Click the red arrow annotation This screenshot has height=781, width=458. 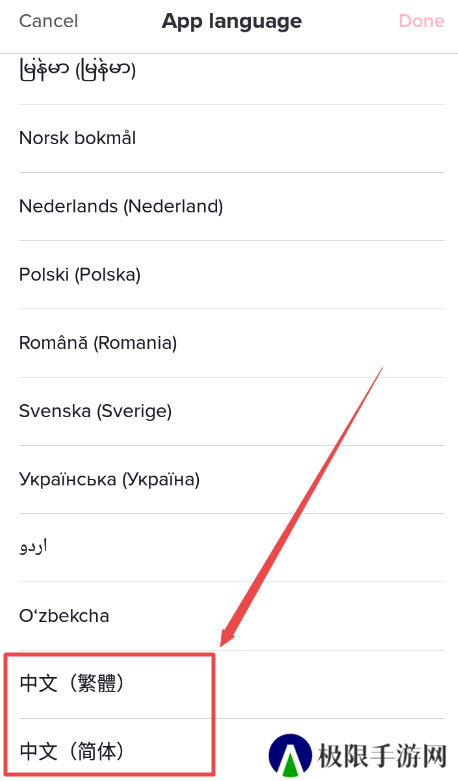(x=302, y=507)
